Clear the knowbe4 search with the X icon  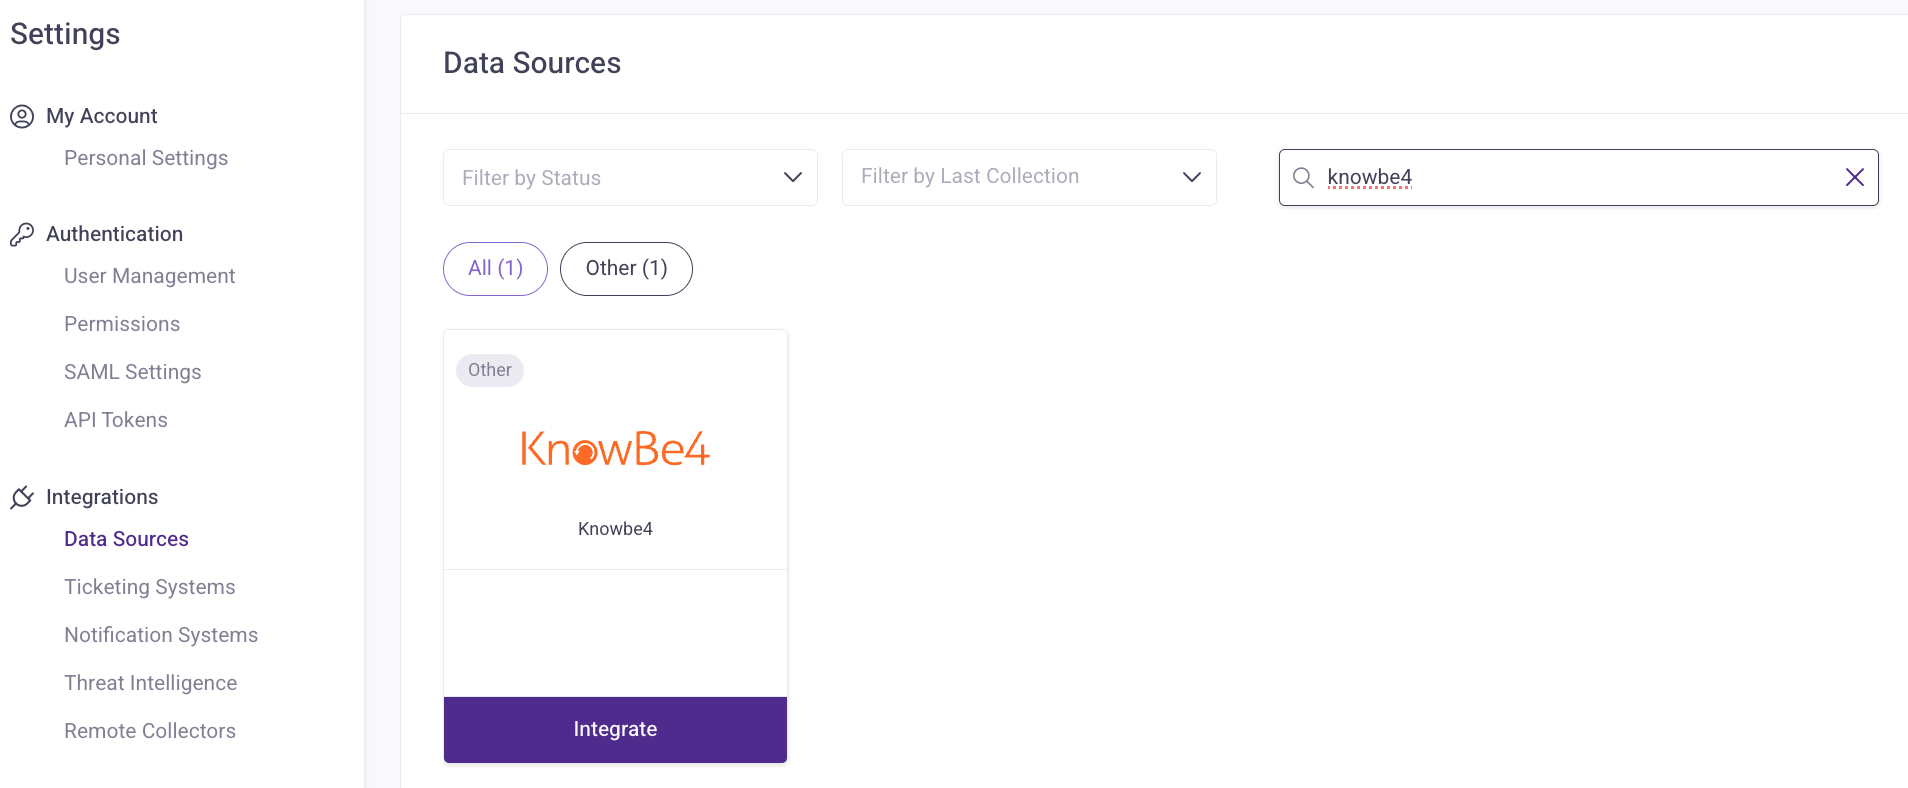point(1855,177)
